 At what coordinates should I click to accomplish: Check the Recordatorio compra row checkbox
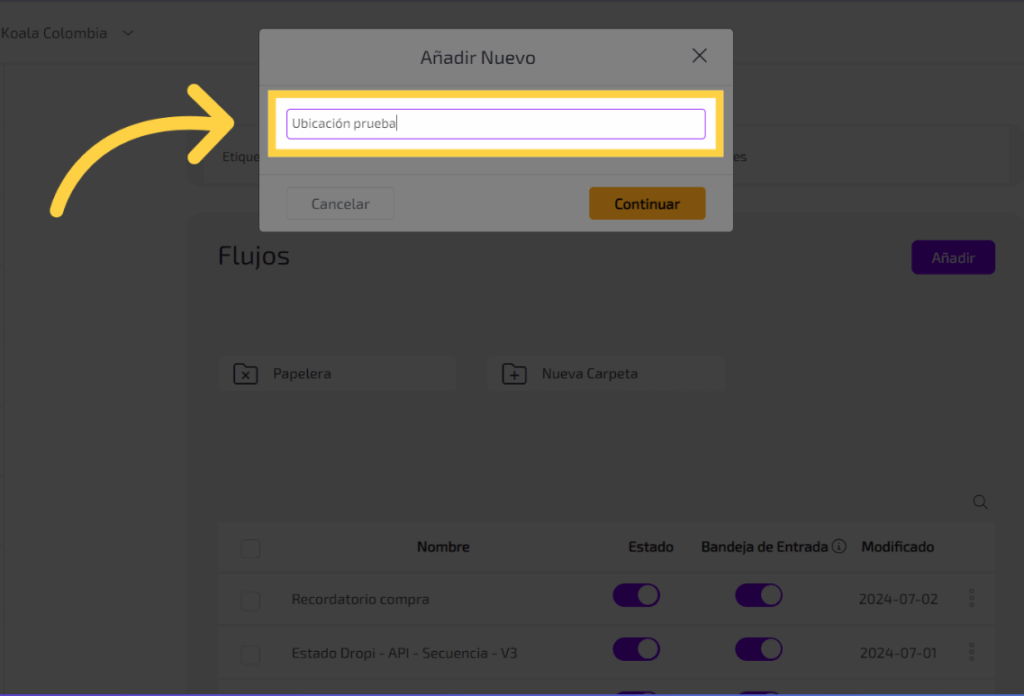(251, 600)
